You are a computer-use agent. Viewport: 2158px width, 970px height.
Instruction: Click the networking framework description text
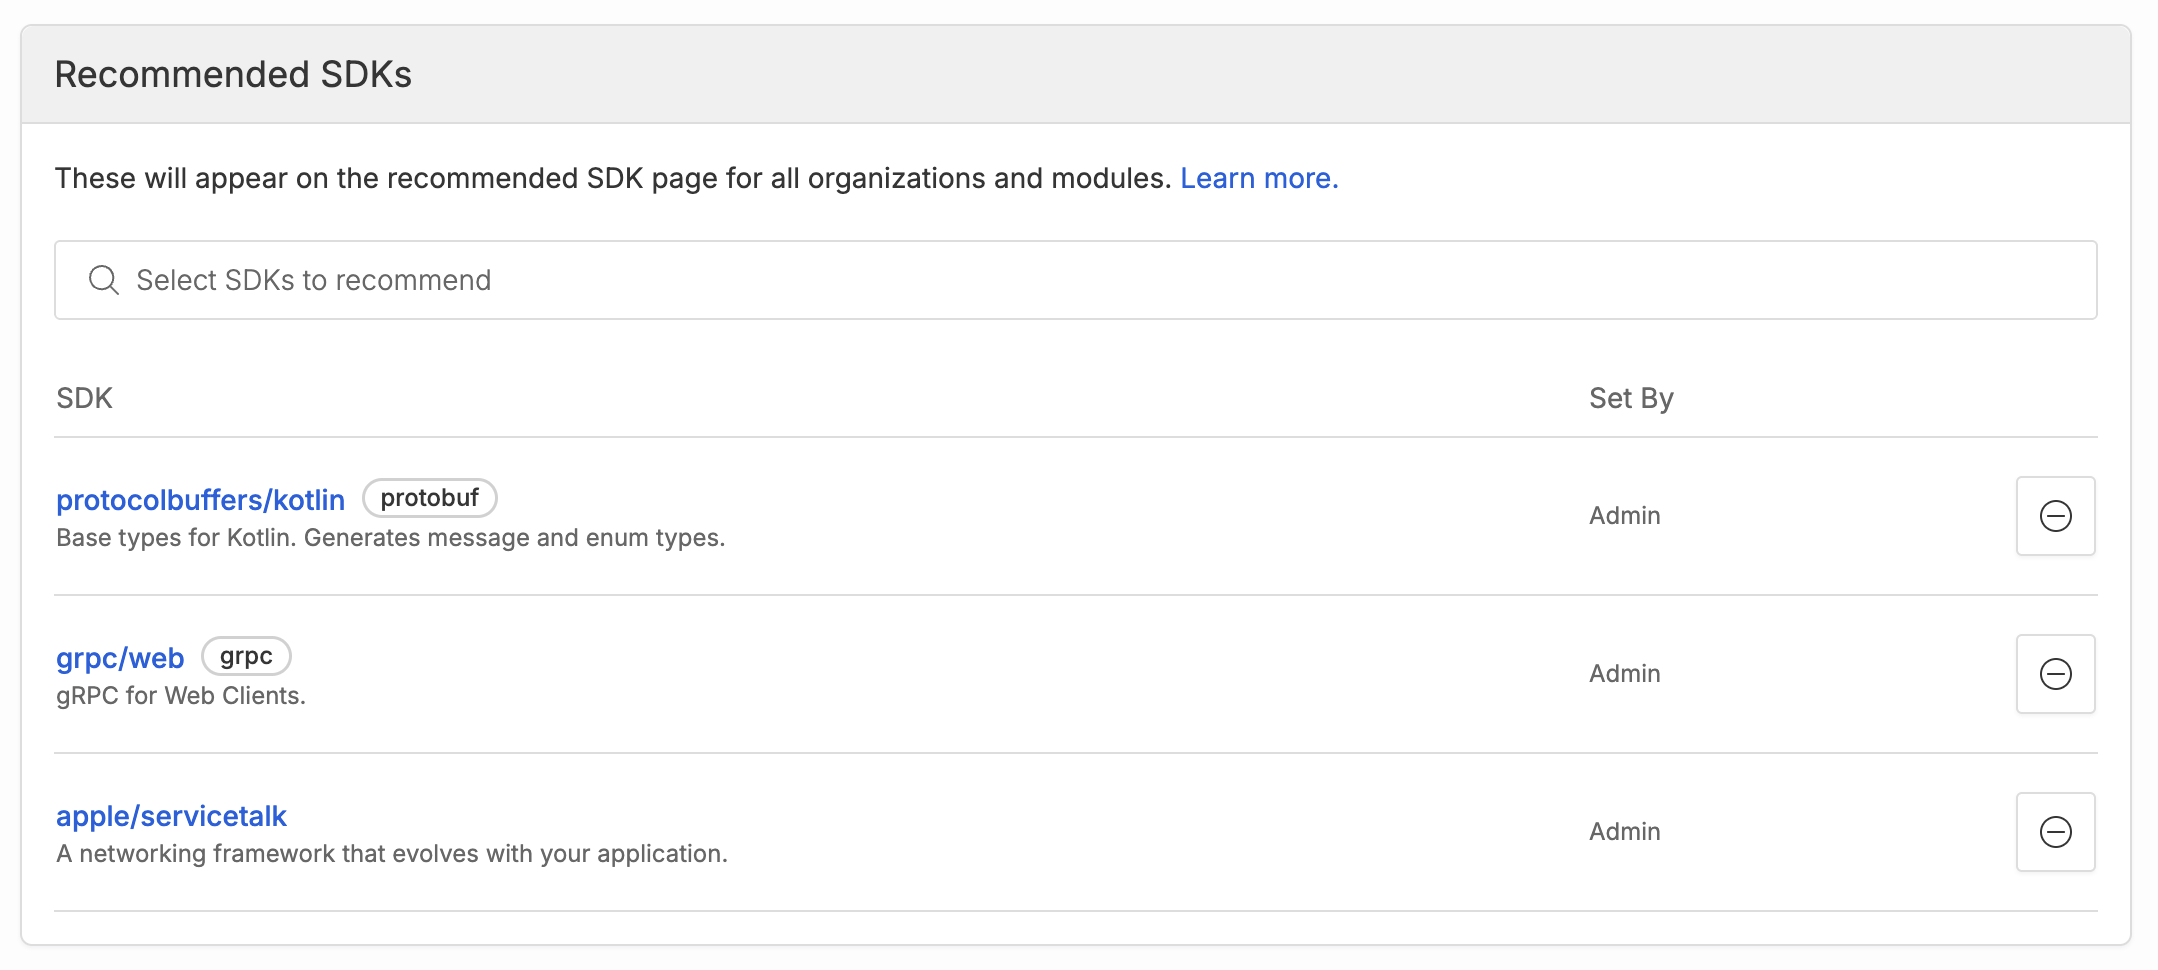coord(392,854)
